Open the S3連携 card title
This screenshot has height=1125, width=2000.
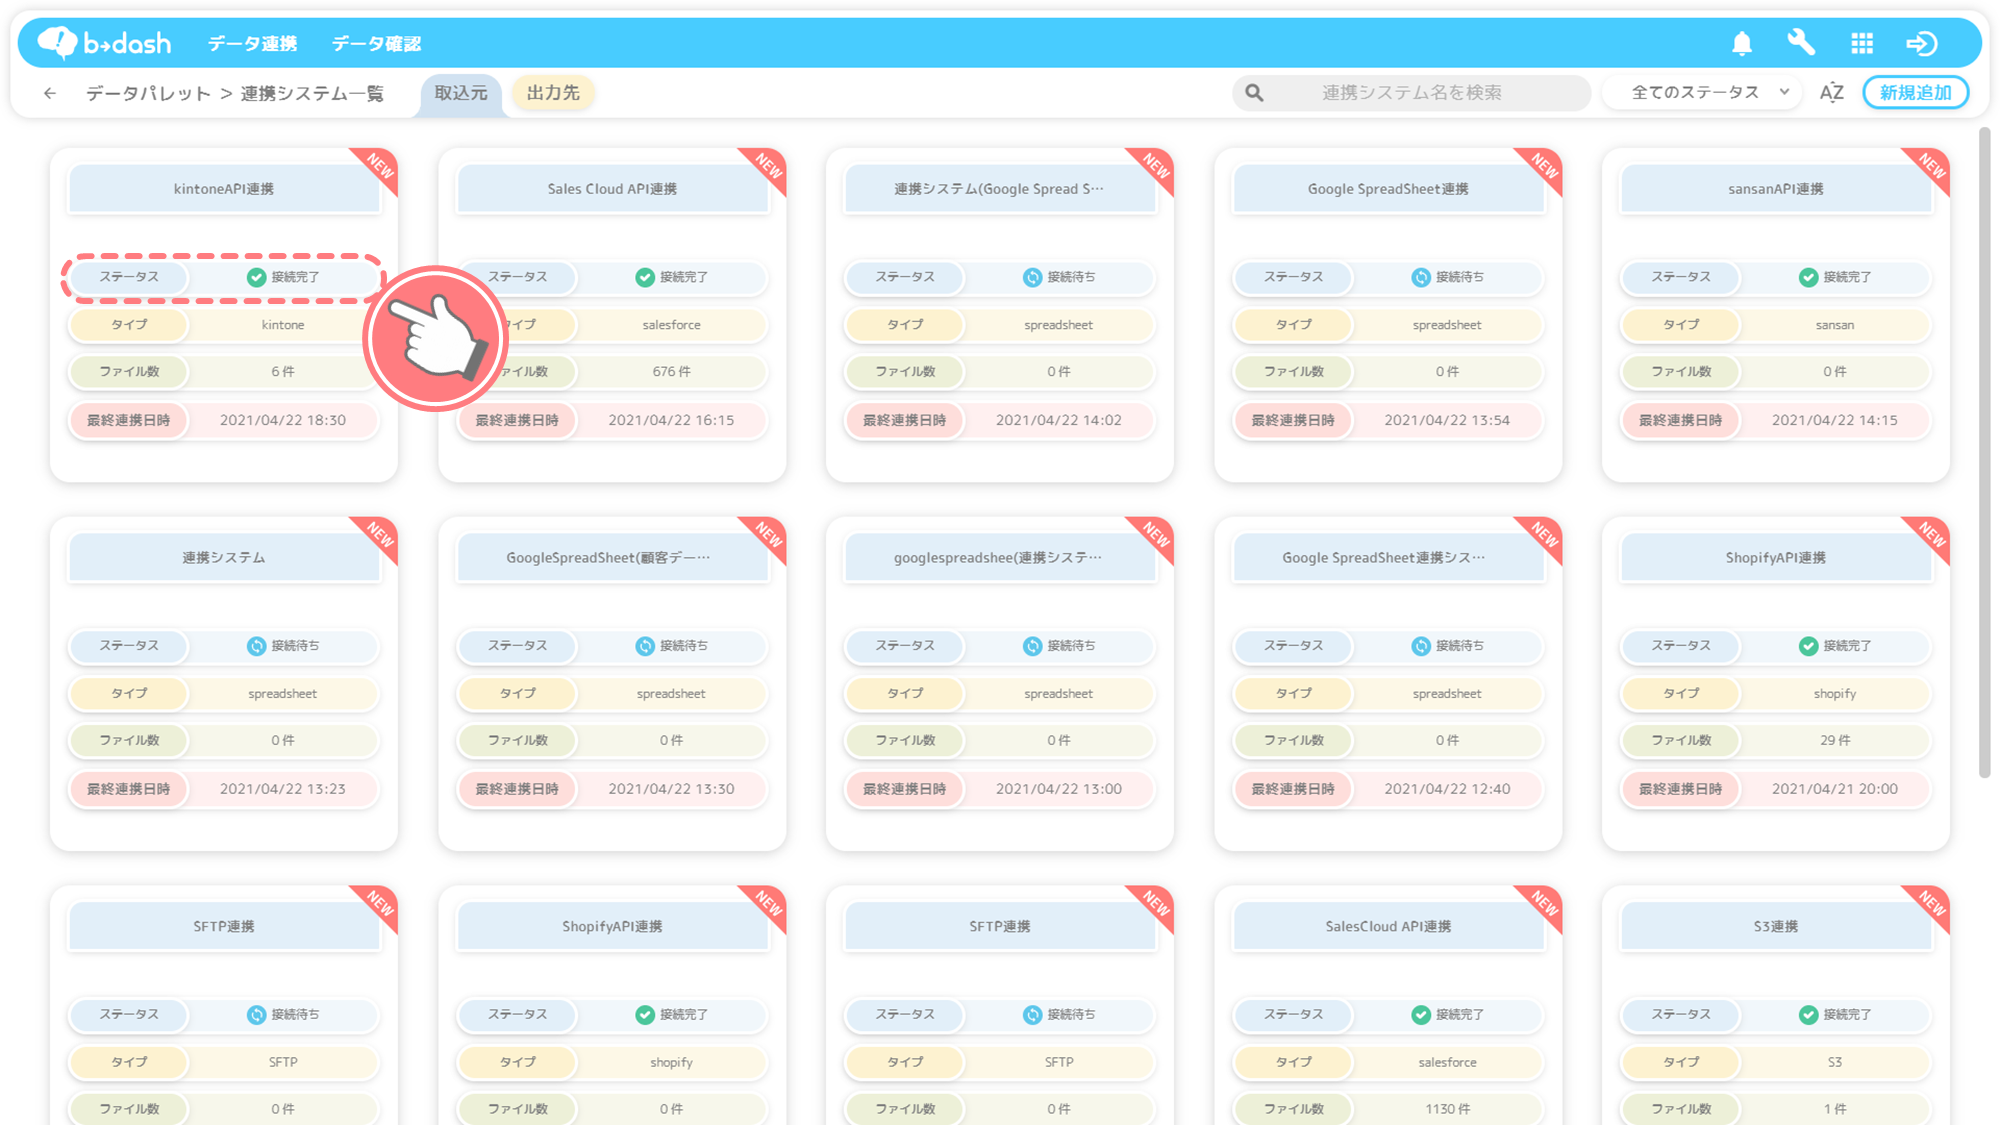pos(1776,927)
